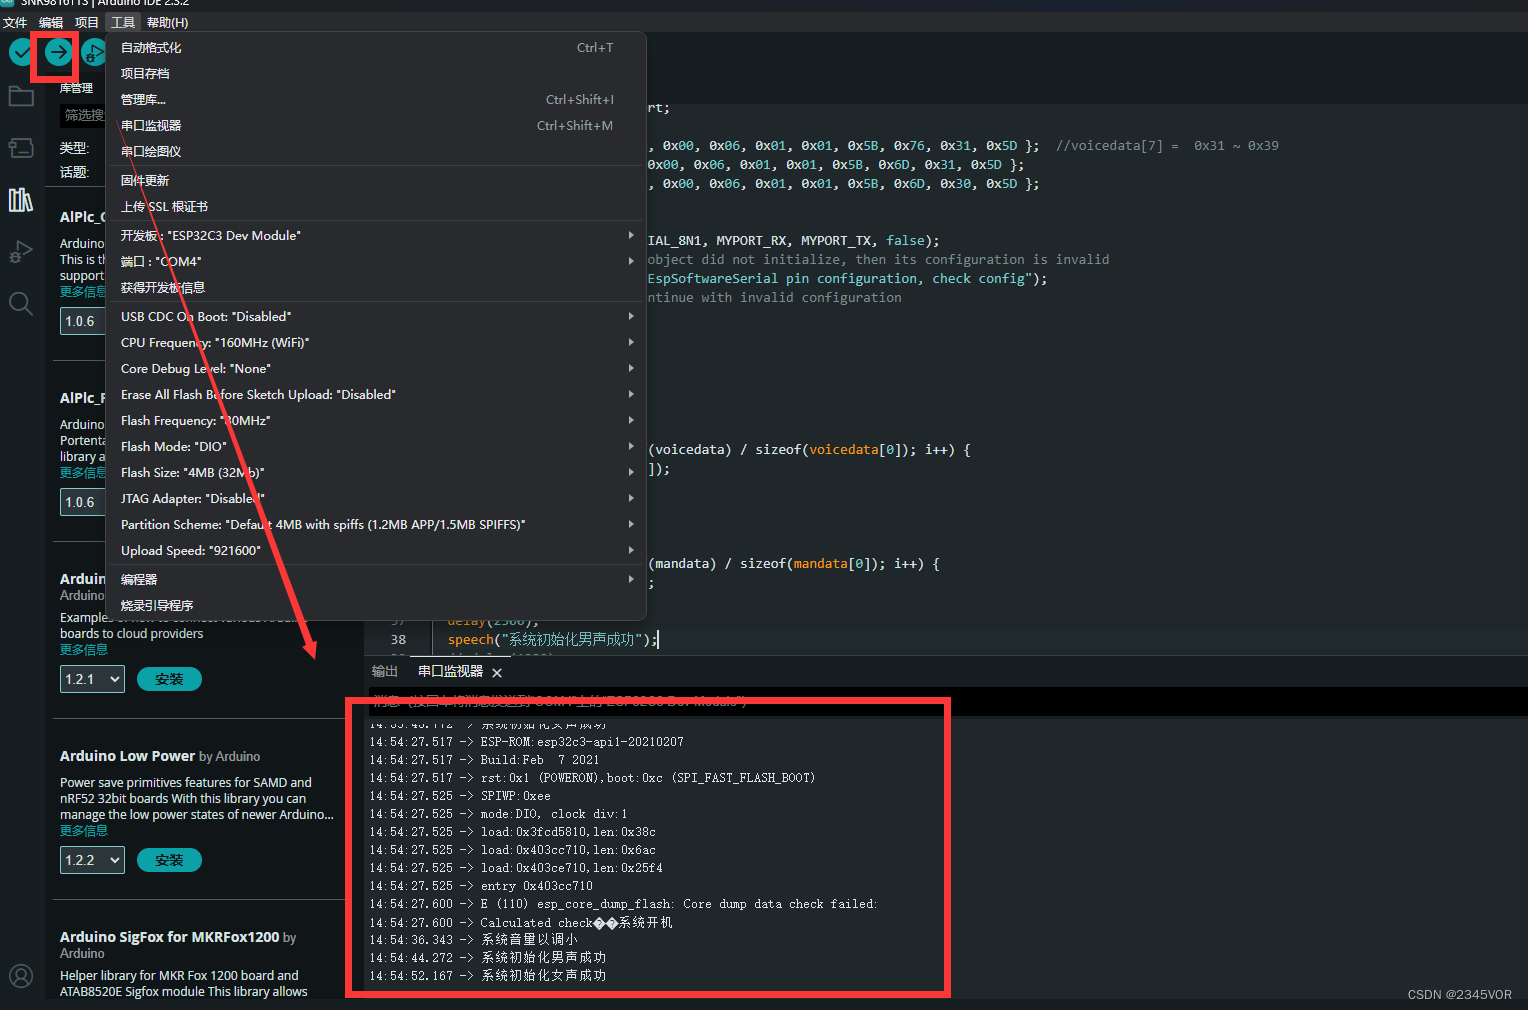Open the Search sidebar icon
This screenshot has width=1528, height=1010.
21,303
